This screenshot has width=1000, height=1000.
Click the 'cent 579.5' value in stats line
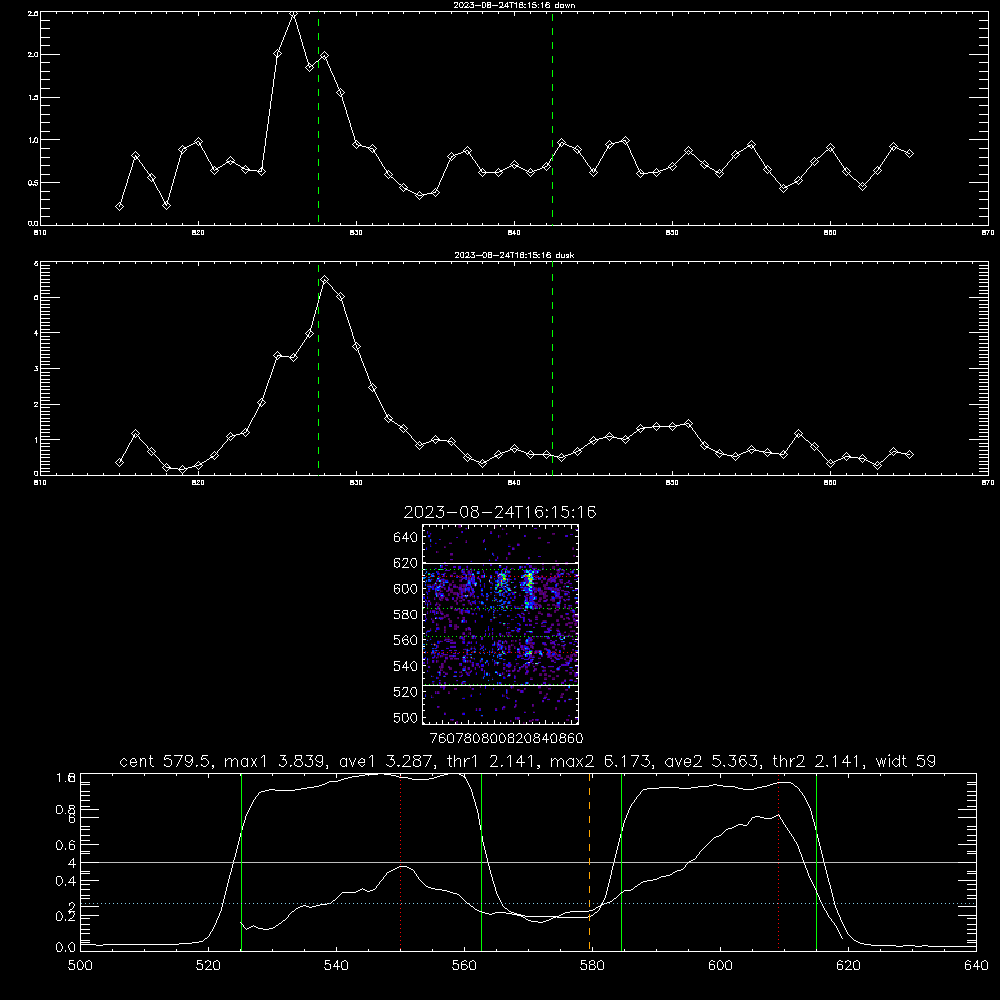168,761
